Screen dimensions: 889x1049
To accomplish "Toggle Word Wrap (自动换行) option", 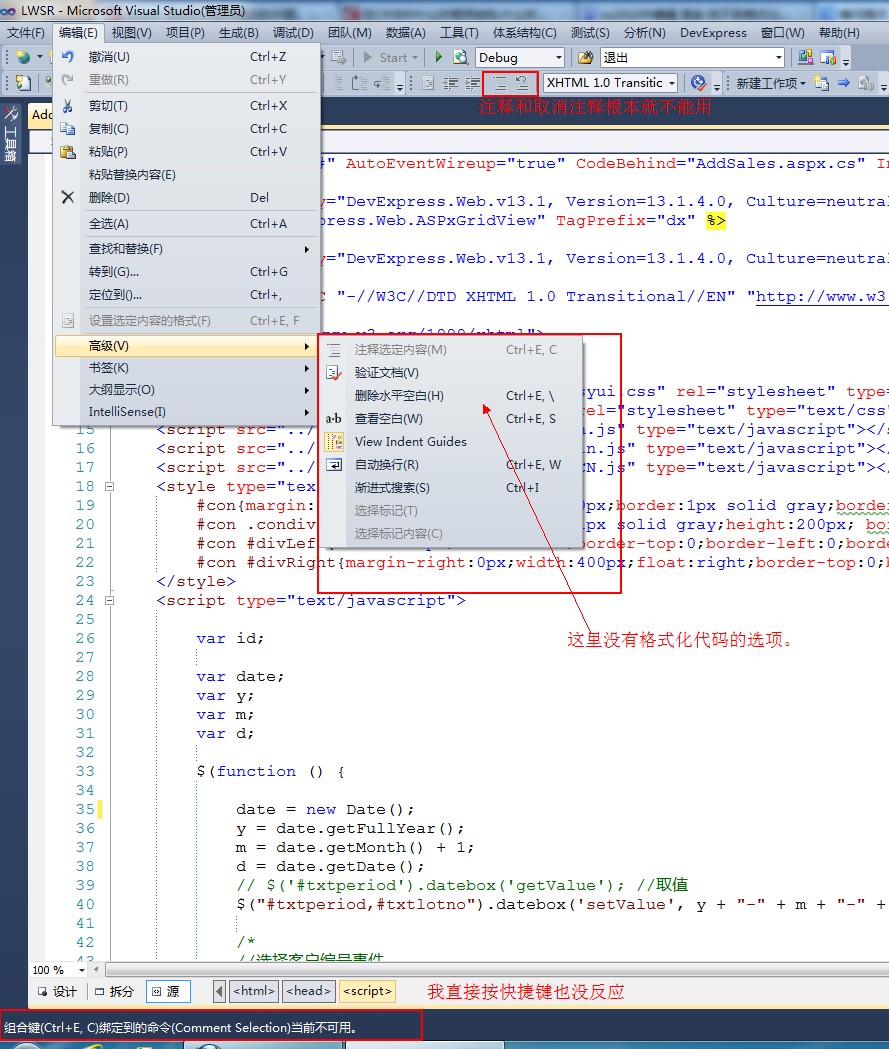I will coord(387,464).
